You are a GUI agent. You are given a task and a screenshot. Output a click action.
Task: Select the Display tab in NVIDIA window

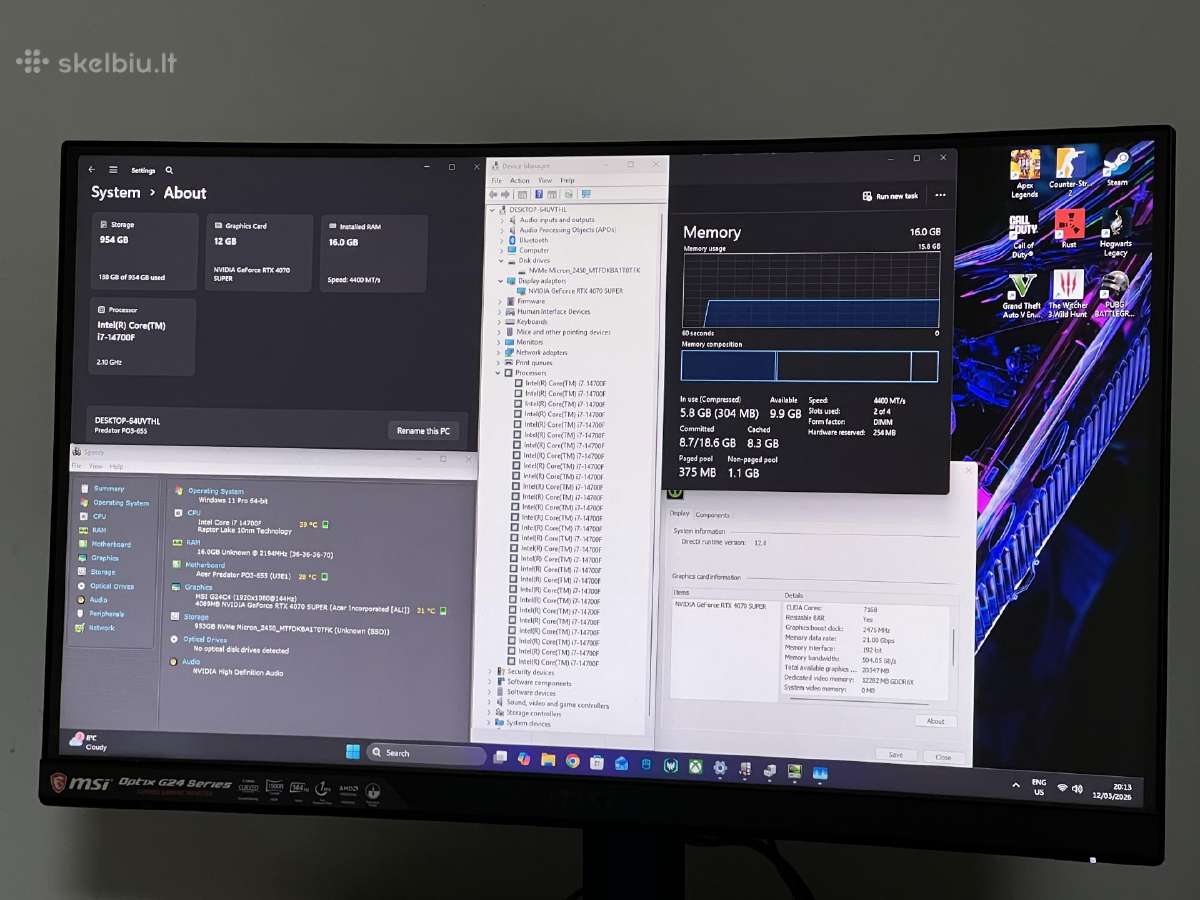coord(679,514)
